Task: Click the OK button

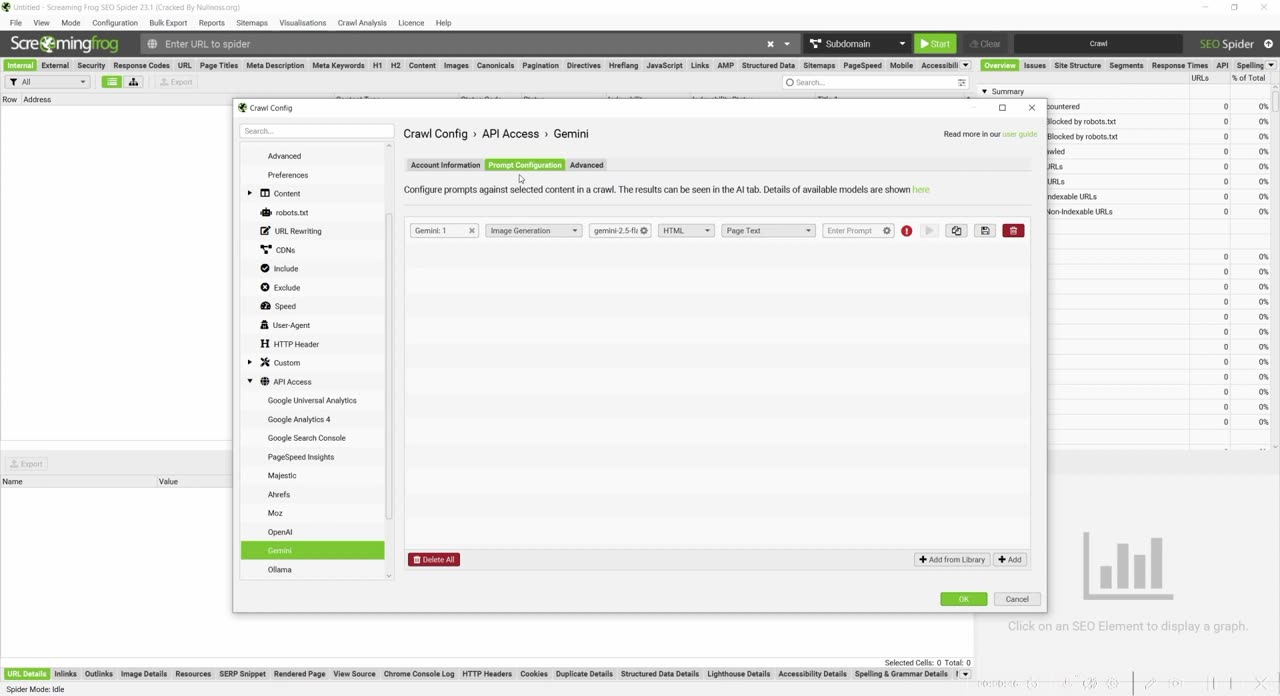Action: (x=963, y=599)
